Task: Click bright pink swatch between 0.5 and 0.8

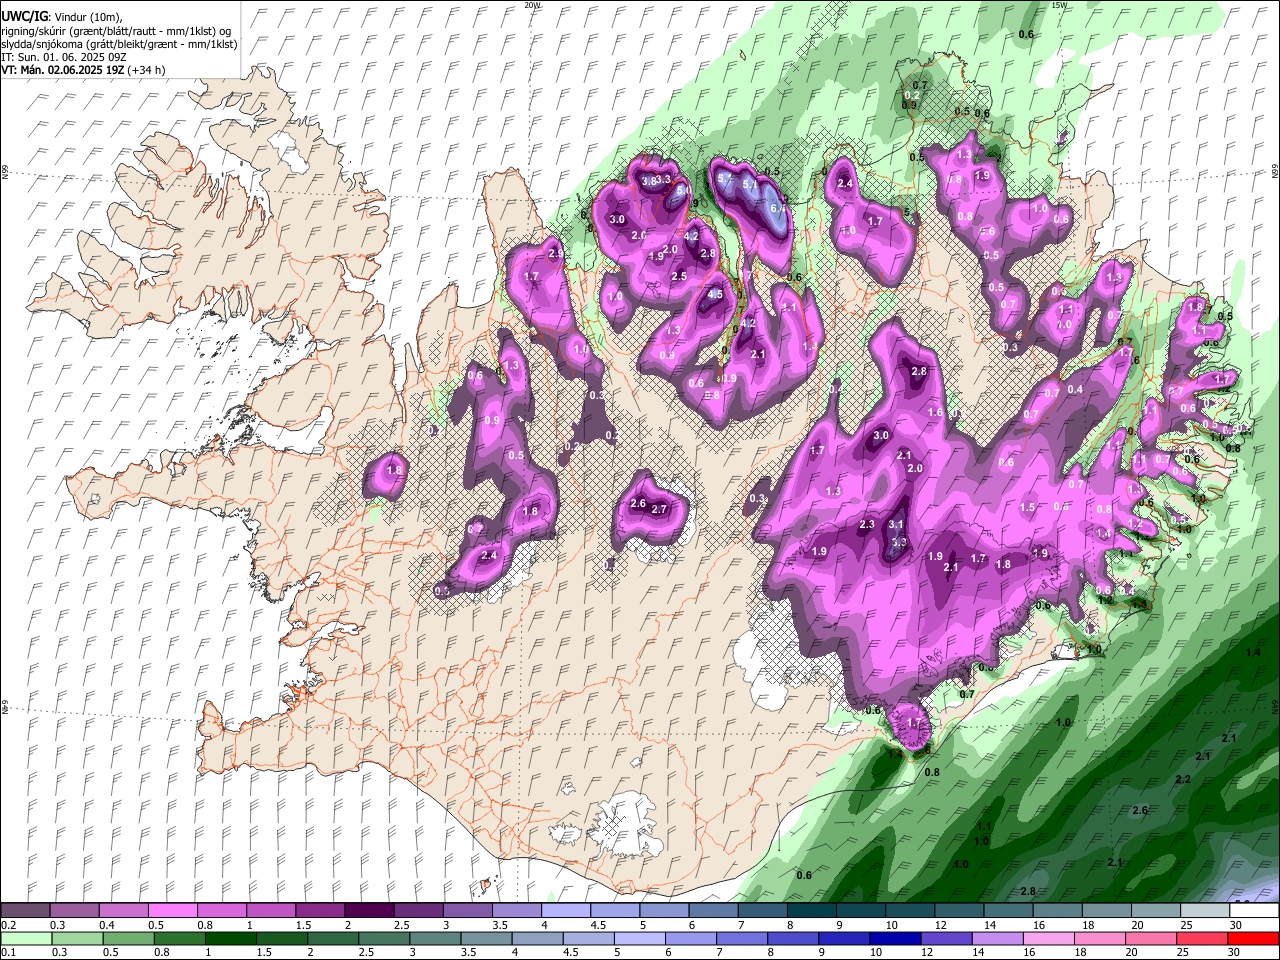Action: click(172, 911)
